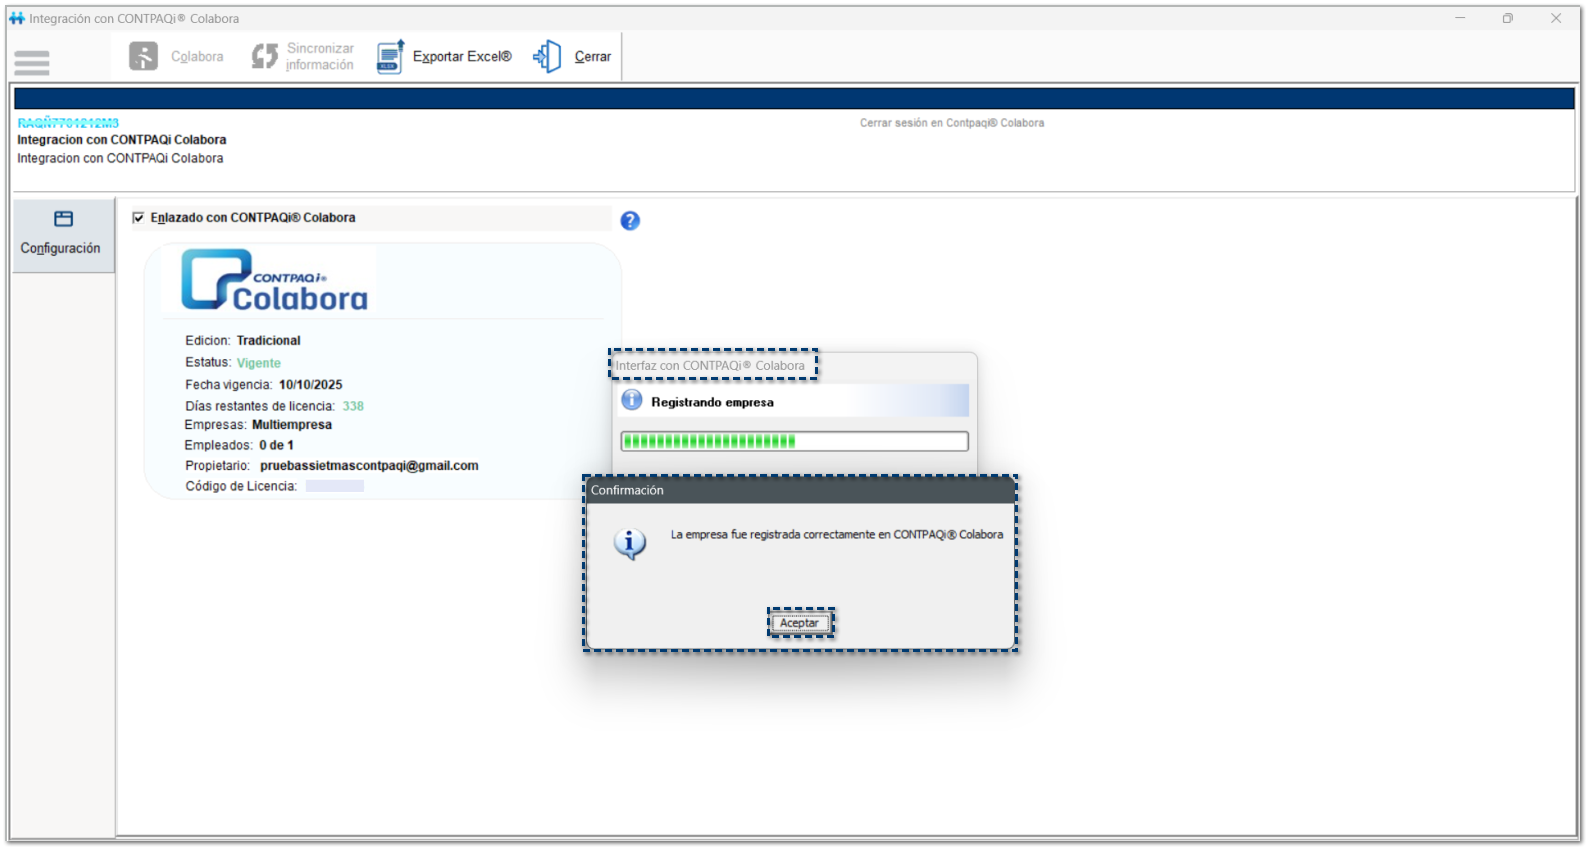This screenshot has width=1589, height=850.
Task: Click the Empresas value Multiempresa
Action: 292,425
